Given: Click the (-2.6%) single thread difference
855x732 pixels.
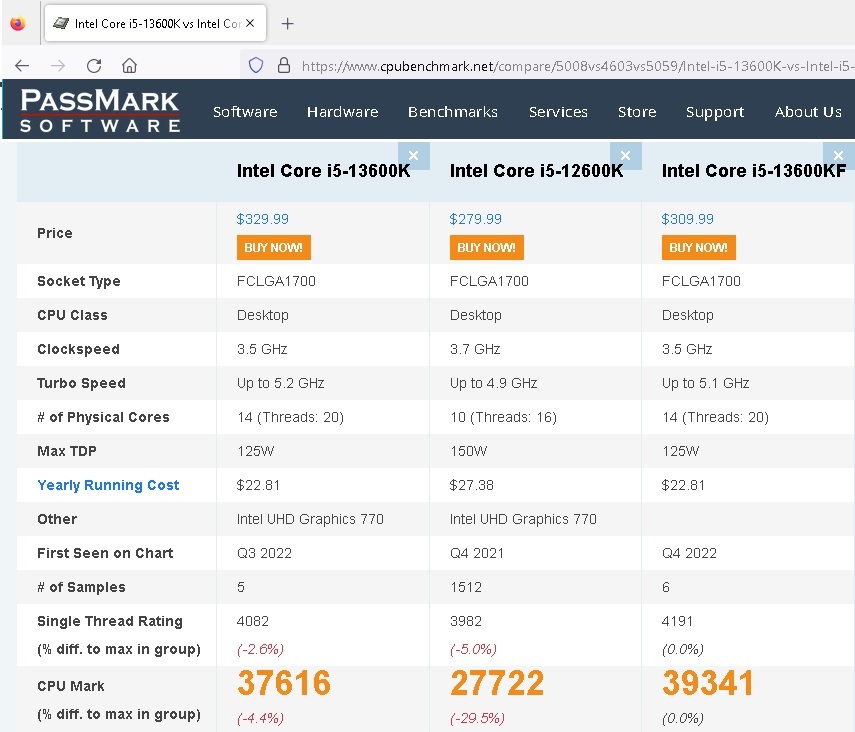Looking at the screenshot, I should [x=260, y=649].
